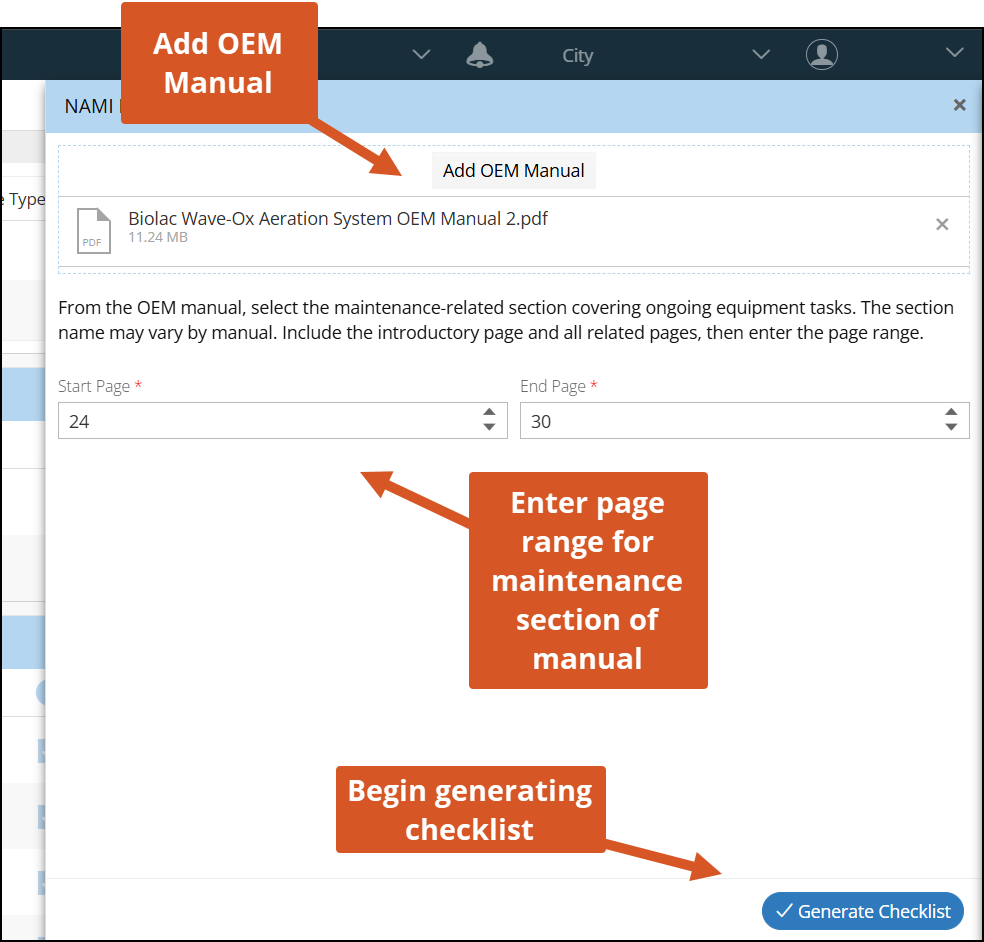984x942 pixels.
Task: Expand the dropdown left of the bell
Action: tap(421, 54)
